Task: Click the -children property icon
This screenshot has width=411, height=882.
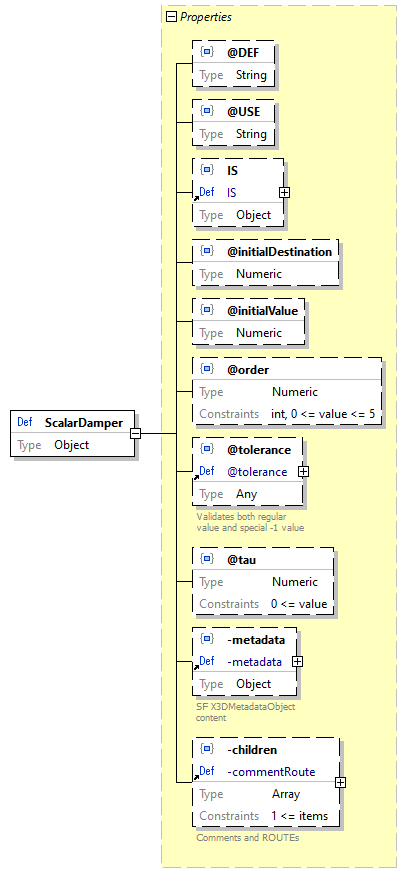Action: (207, 749)
